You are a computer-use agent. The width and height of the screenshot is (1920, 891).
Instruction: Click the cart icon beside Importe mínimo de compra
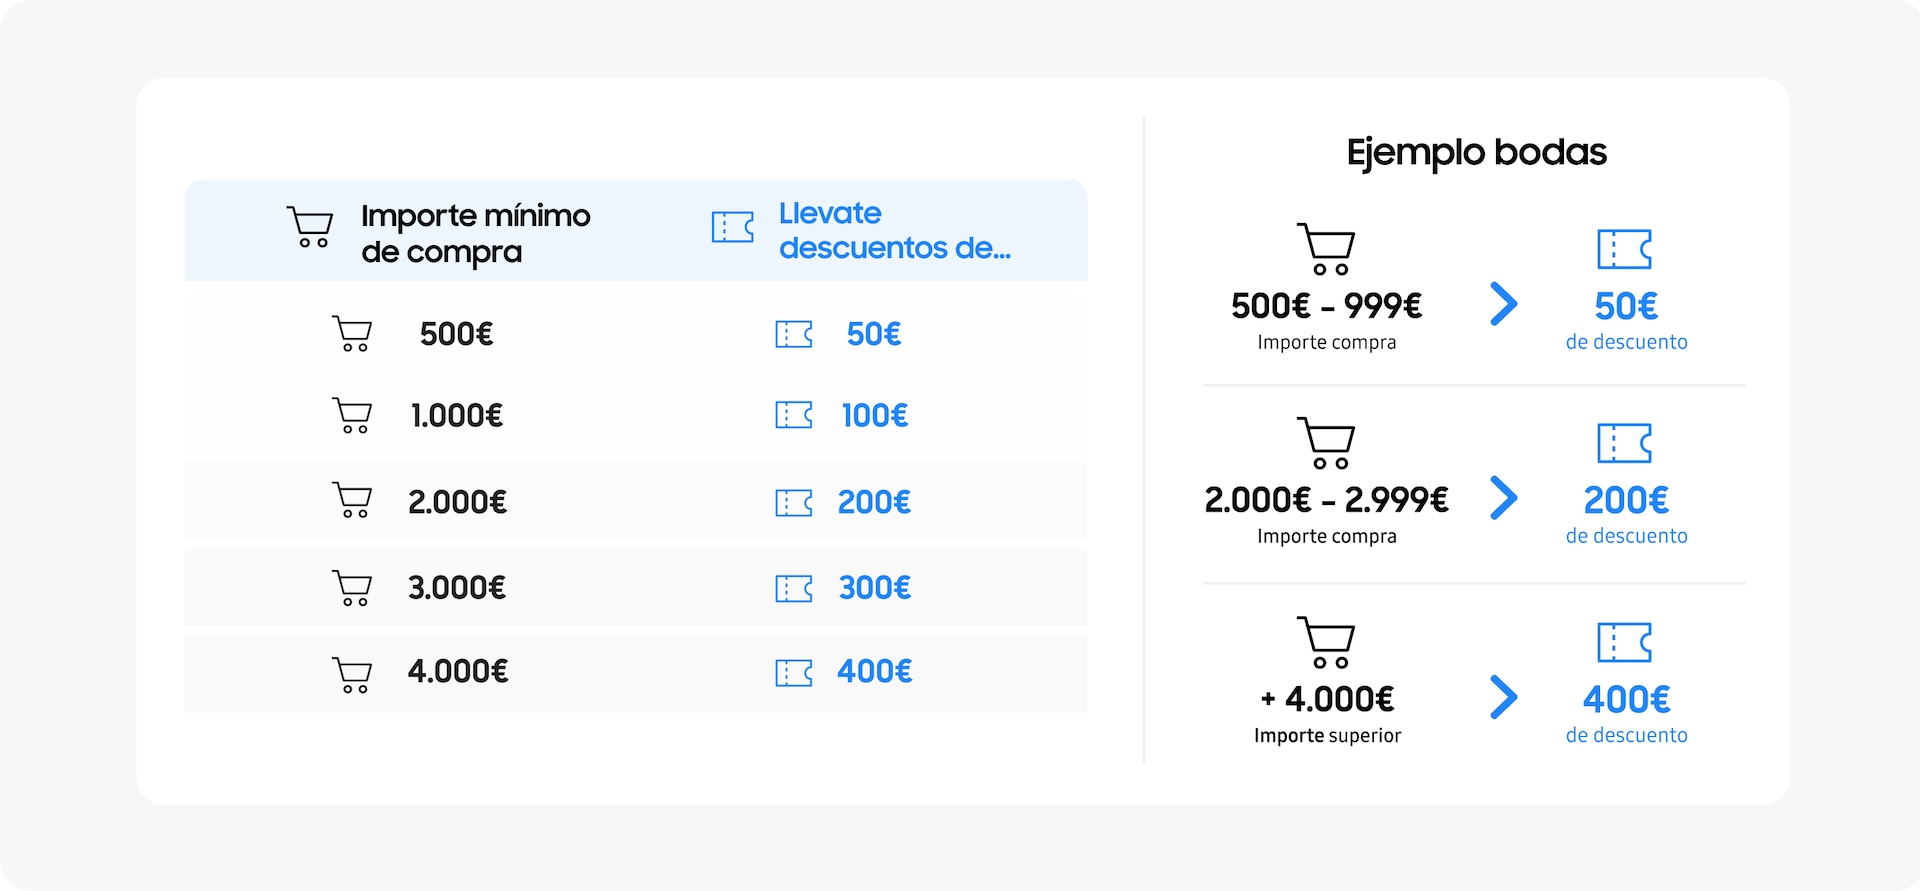click(310, 227)
